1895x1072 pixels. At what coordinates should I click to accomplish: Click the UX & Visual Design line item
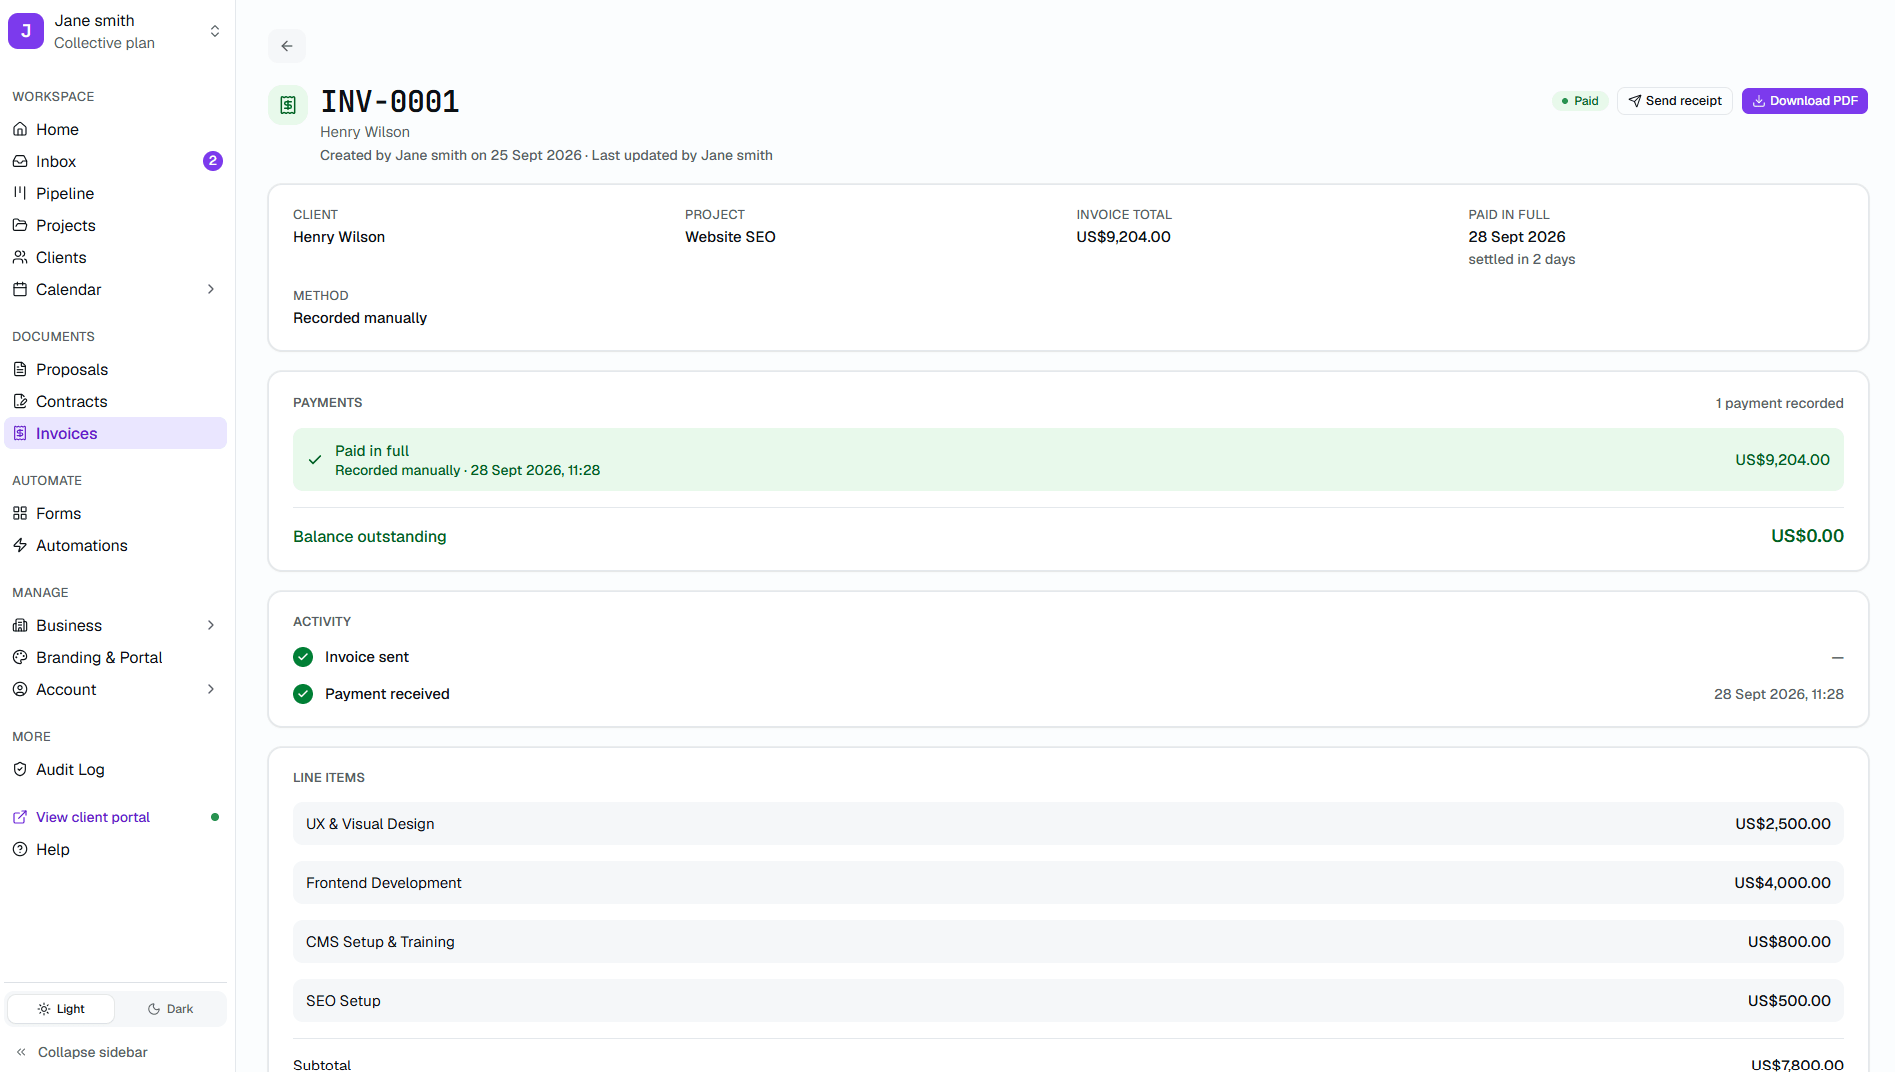click(x=1068, y=824)
